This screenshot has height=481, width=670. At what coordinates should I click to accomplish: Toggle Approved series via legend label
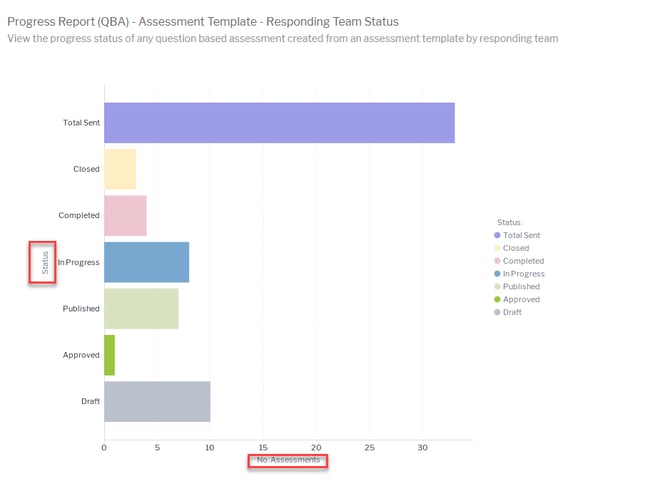[x=521, y=299]
